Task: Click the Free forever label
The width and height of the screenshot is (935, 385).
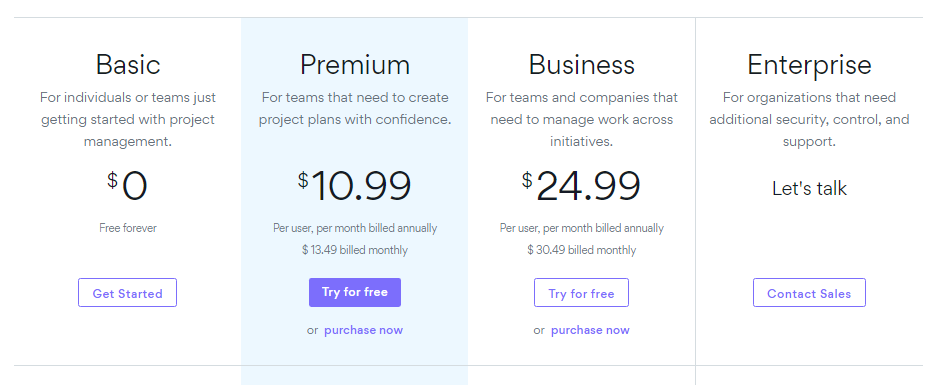Action: [x=128, y=228]
